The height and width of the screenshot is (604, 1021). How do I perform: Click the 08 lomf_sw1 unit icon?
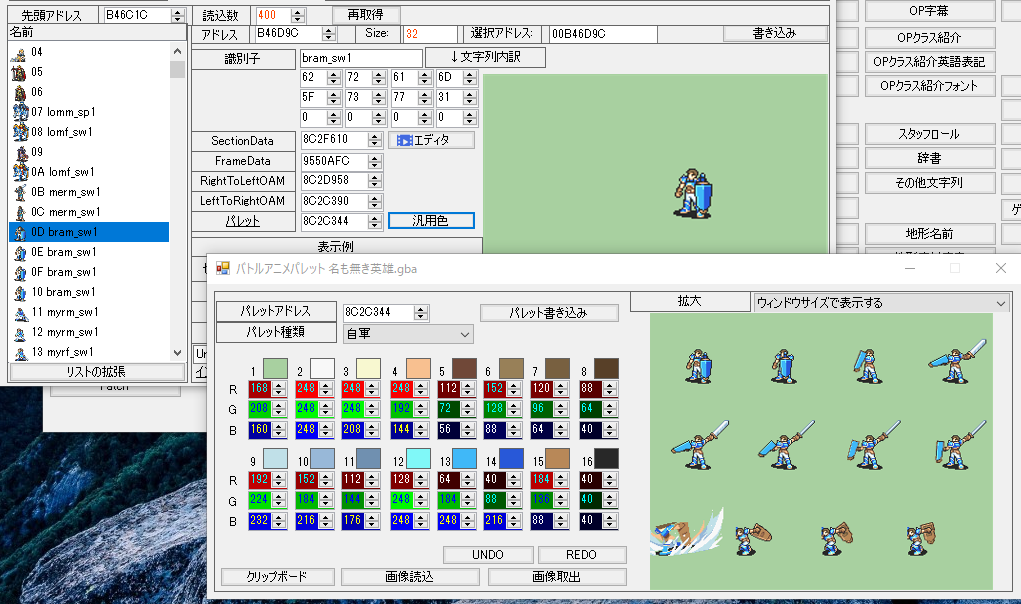pos(20,132)
